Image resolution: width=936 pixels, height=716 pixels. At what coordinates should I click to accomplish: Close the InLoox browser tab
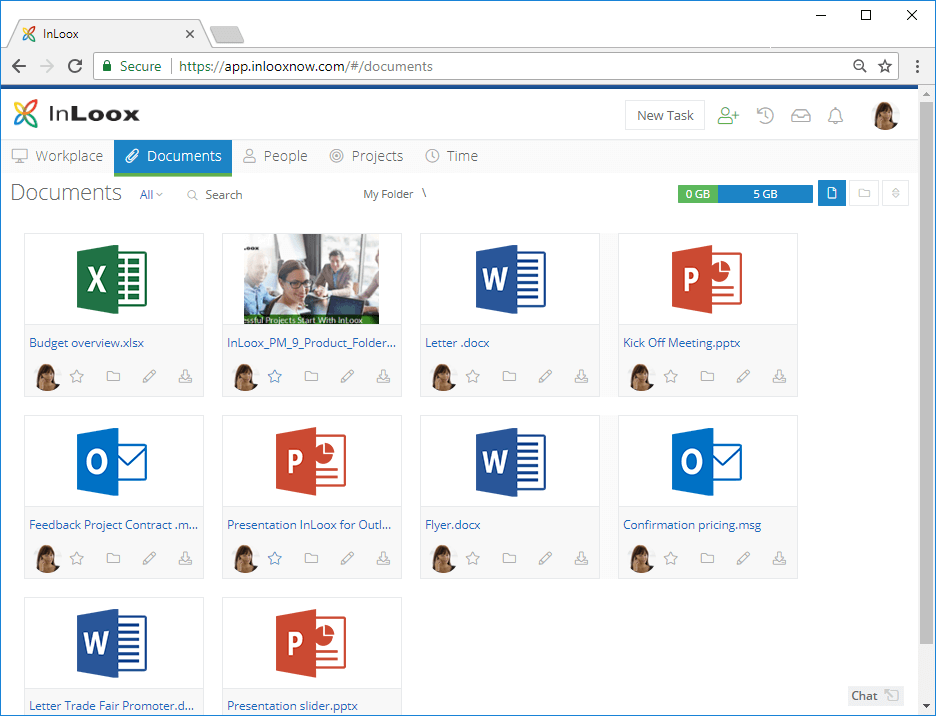coord(190,34)
